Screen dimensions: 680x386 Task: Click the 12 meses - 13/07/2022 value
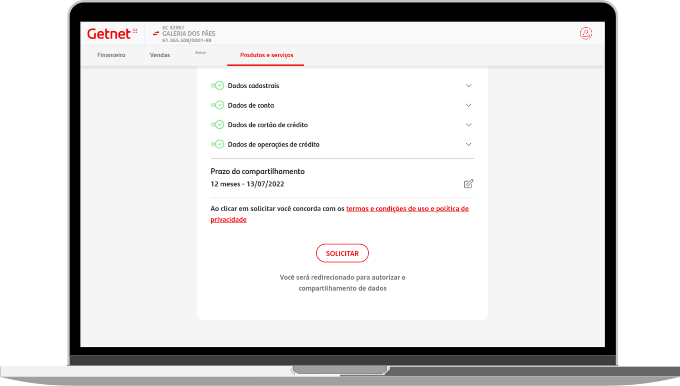pyautogui.click(x=247, y=184)
